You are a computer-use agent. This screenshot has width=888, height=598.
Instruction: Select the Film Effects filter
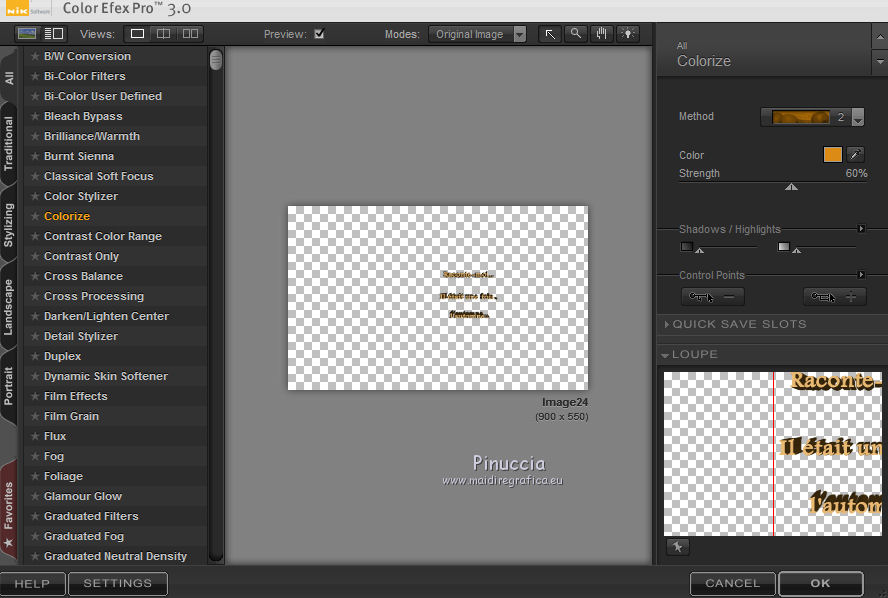point(76,396)
